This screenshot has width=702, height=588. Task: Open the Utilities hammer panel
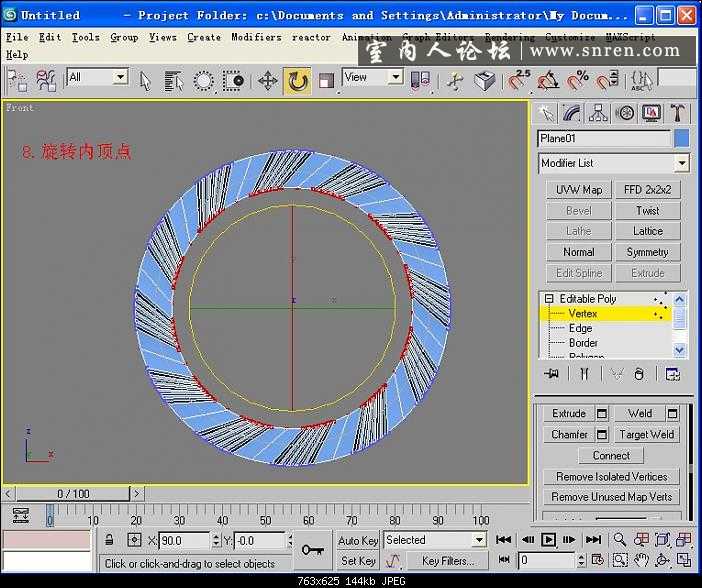click(678, 112)
